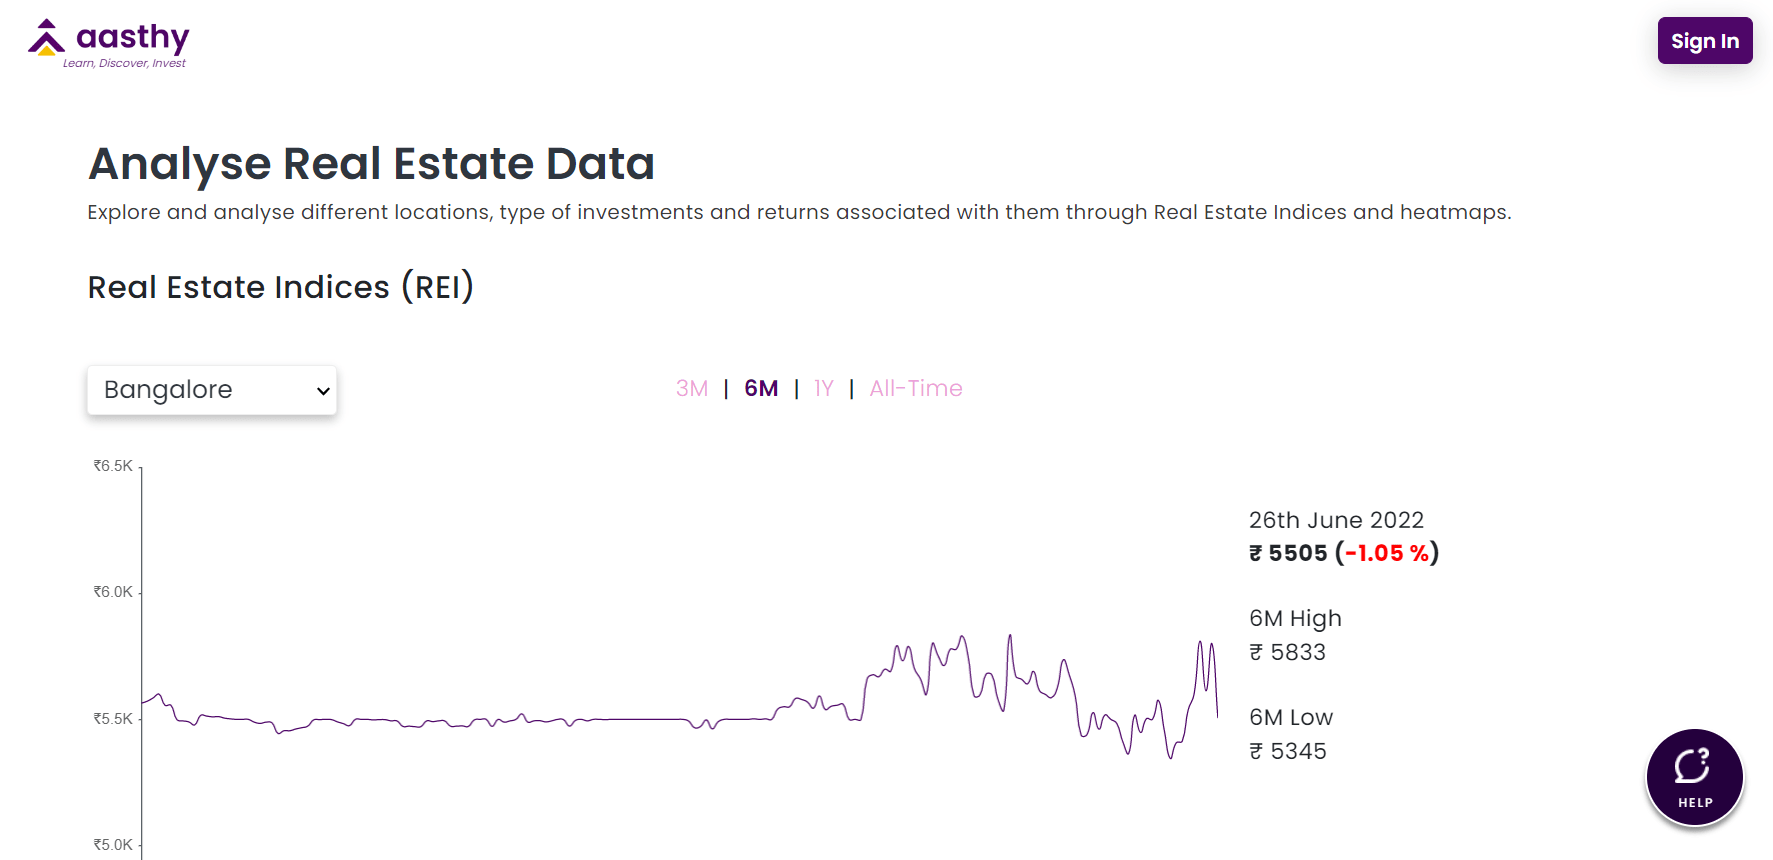Open the Bangalore city dropdown
This screenshot has width=1773, height=860.
212,390
